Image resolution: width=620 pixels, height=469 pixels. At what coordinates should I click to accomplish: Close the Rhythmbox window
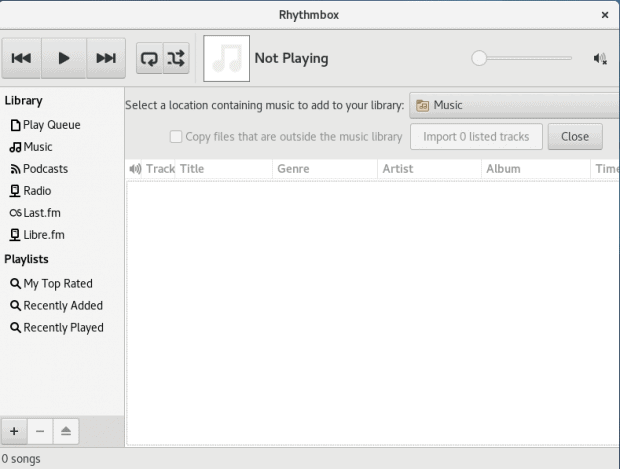(x=605, y=15)
